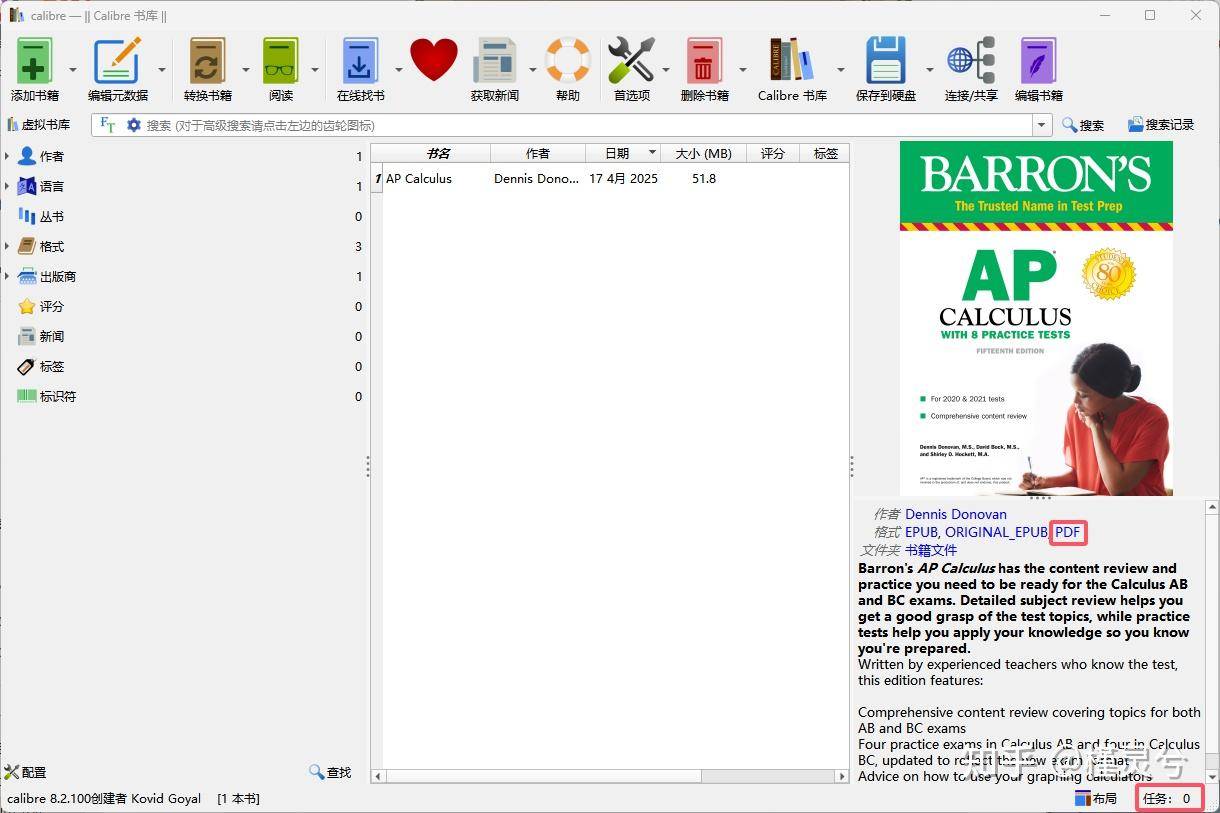Click the Connect/share (连接/共享) icon
The width and height of the screenshot is (1220, 813).
click(x=971, y=61)
